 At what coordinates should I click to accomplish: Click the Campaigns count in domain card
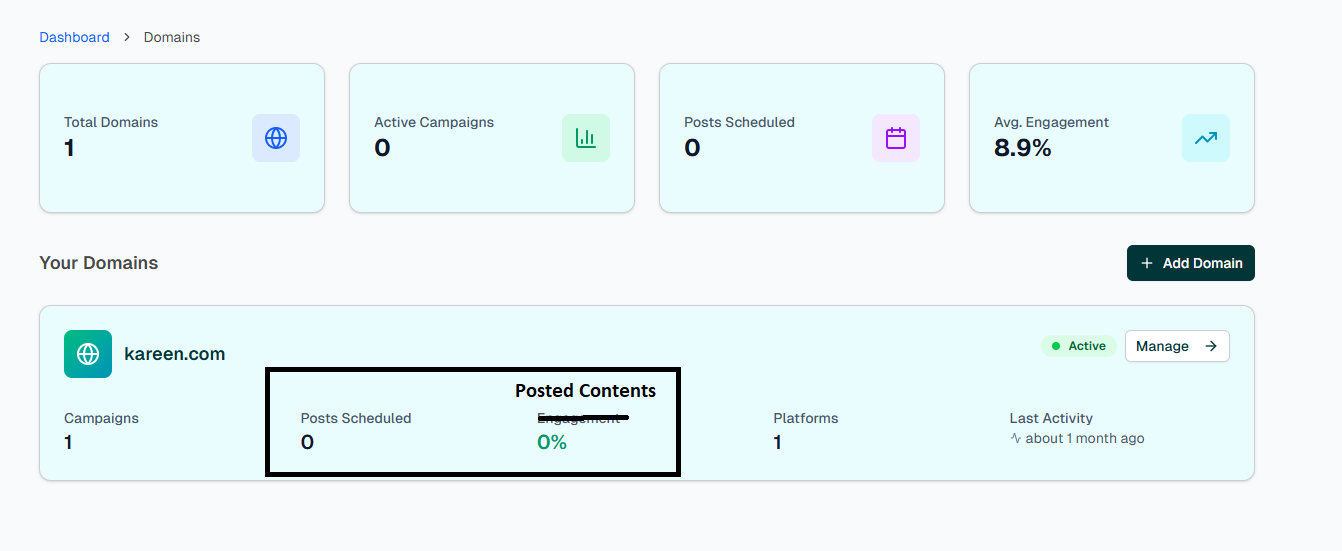click(68, 442)
